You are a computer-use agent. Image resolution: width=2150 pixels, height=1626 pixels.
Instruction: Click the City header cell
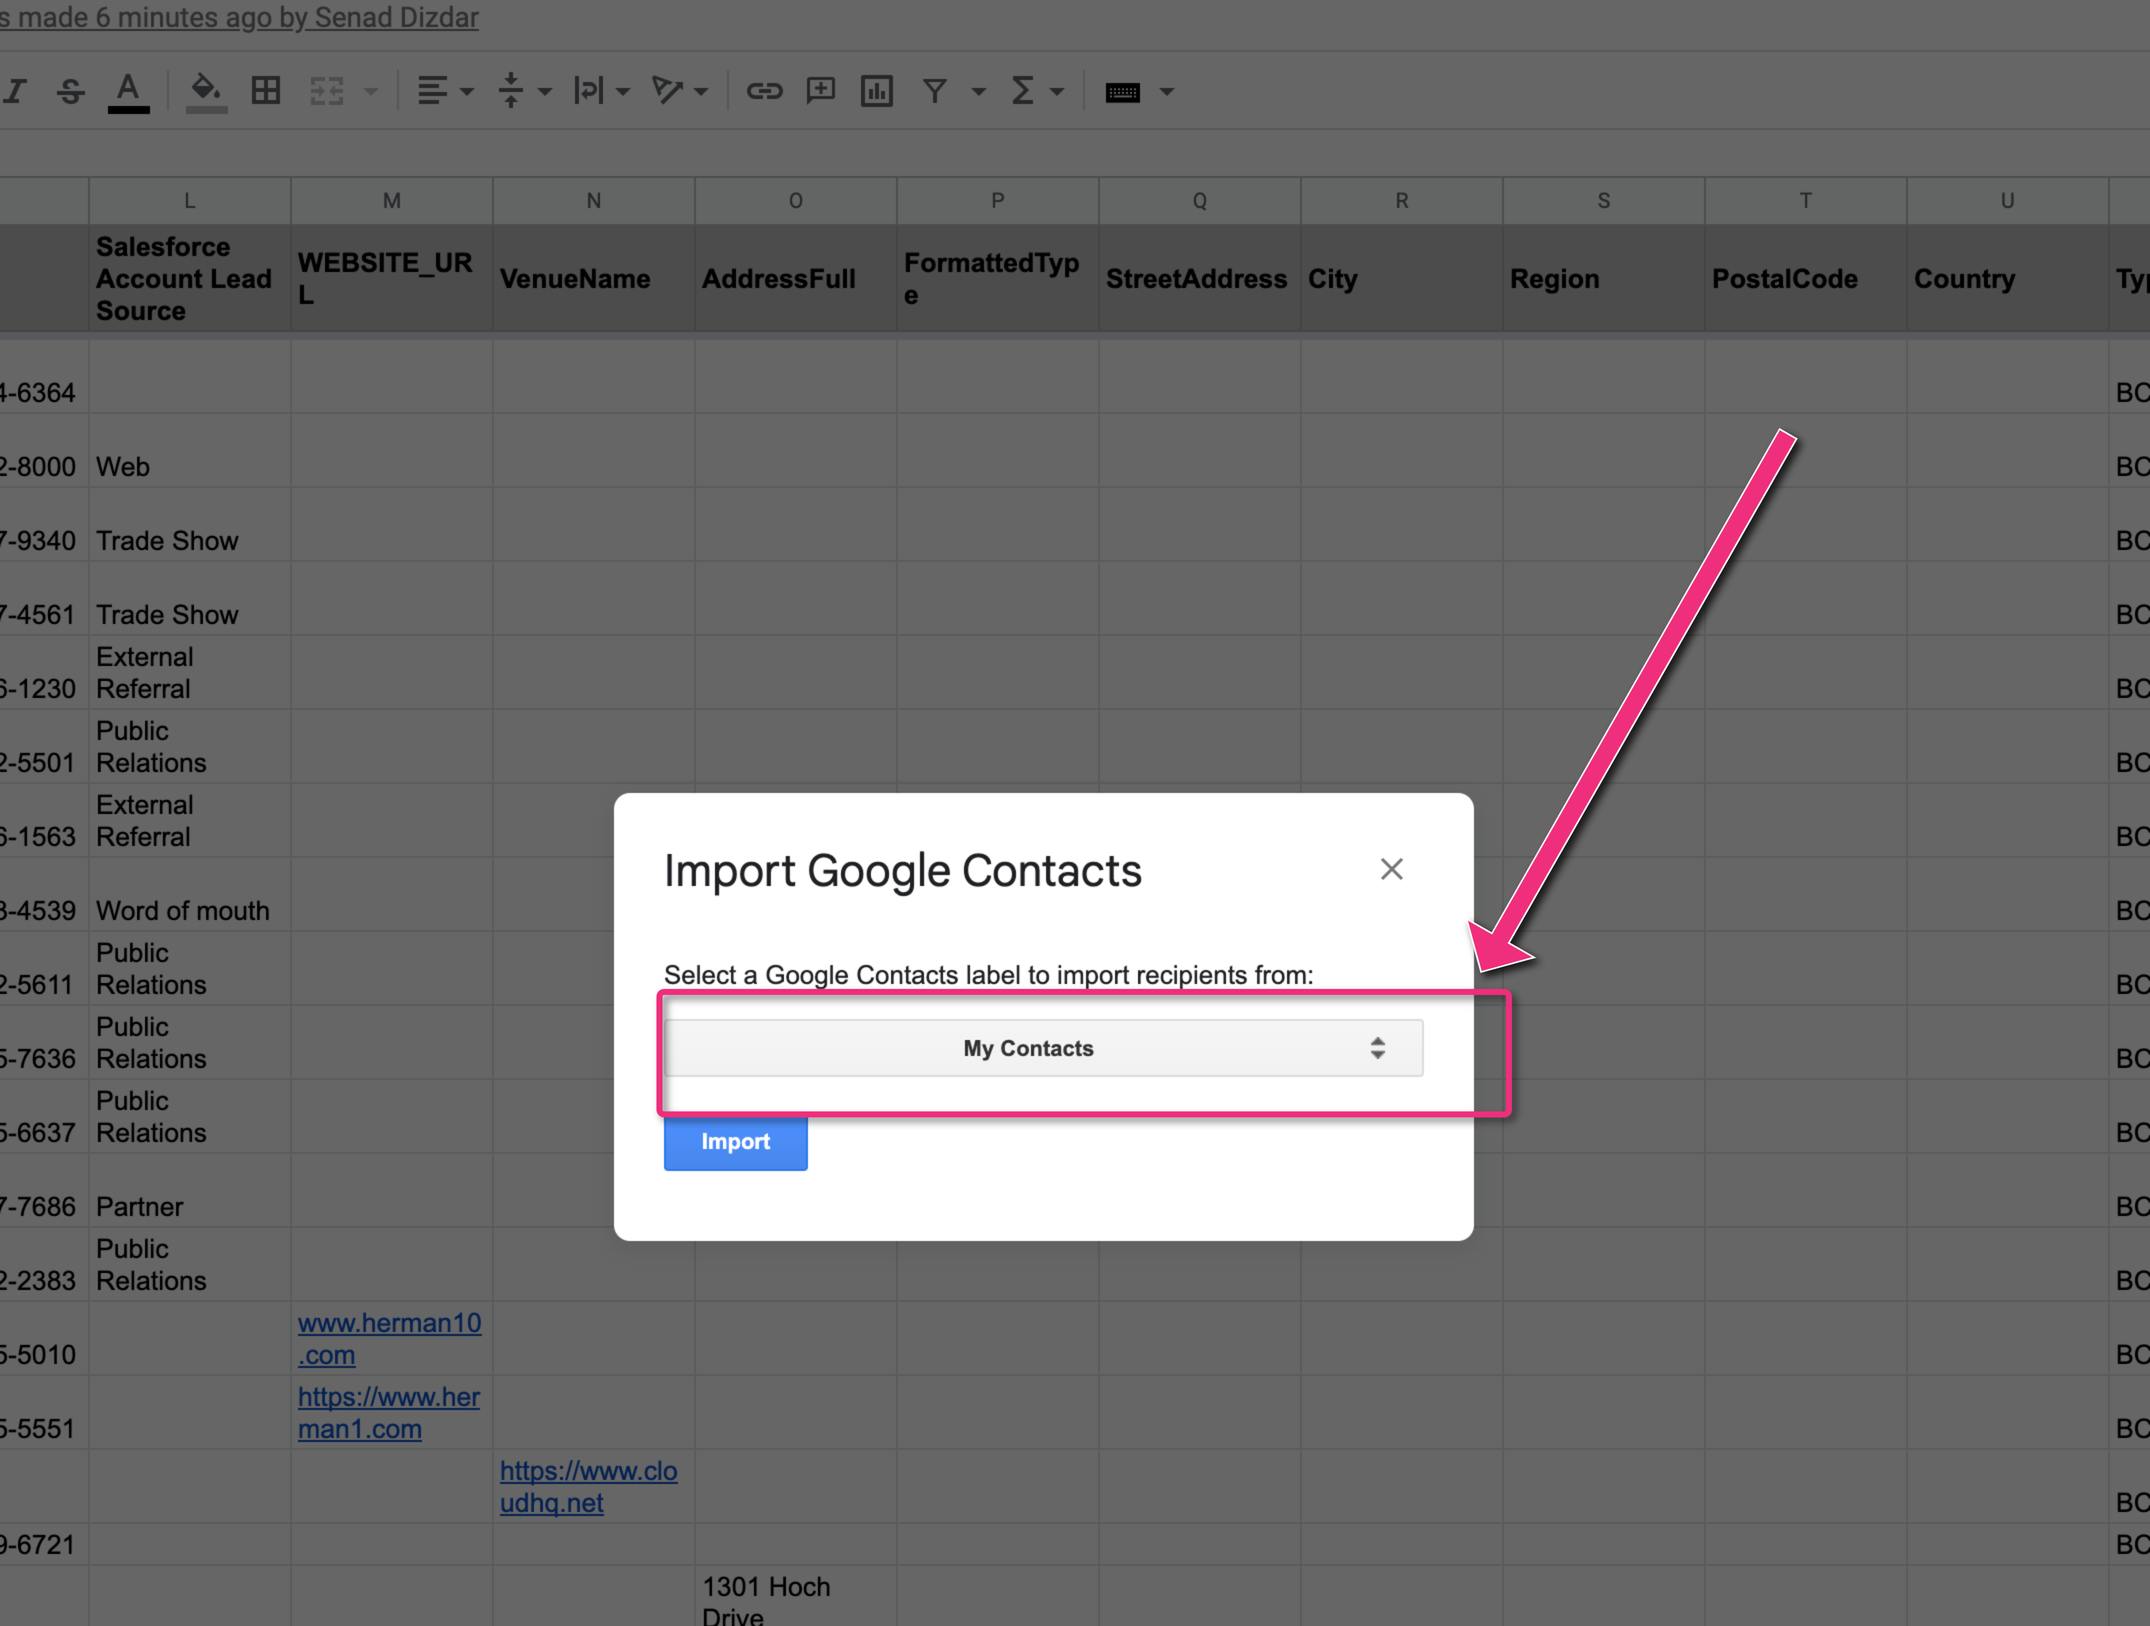pyautogui.click(x=1402, y=278)
